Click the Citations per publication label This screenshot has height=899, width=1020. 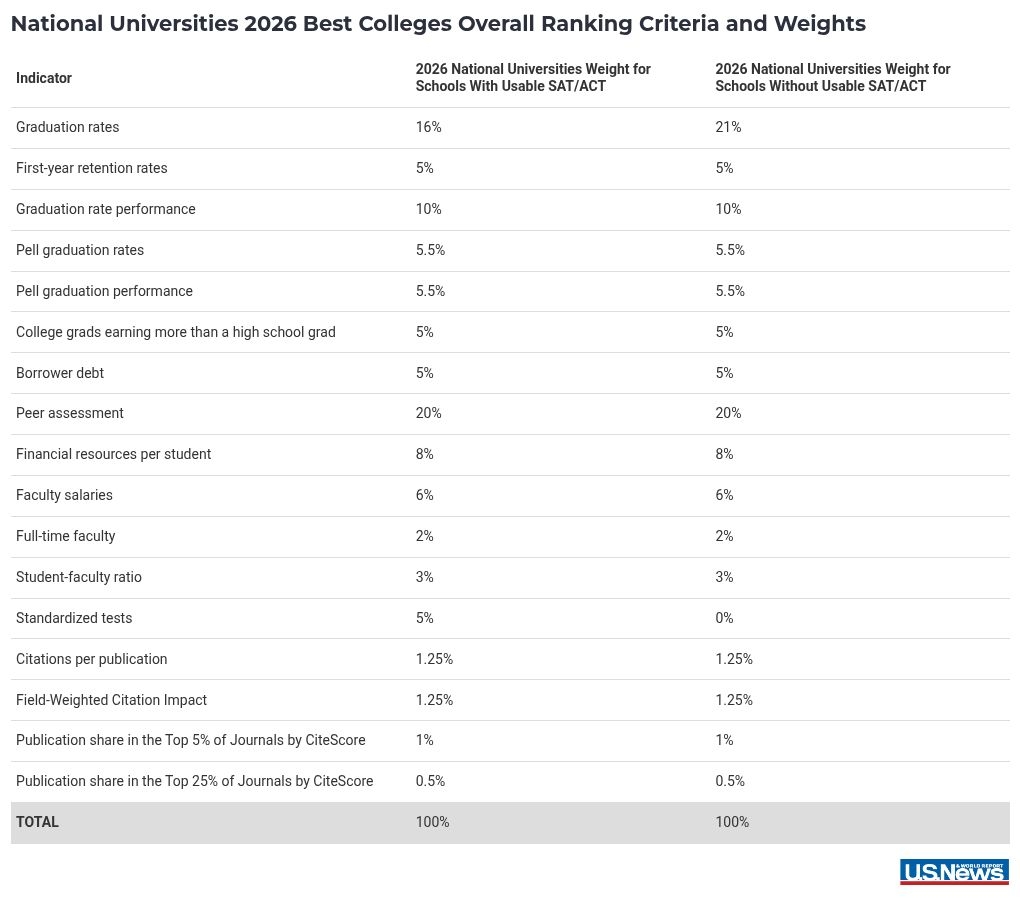(91, 659)
